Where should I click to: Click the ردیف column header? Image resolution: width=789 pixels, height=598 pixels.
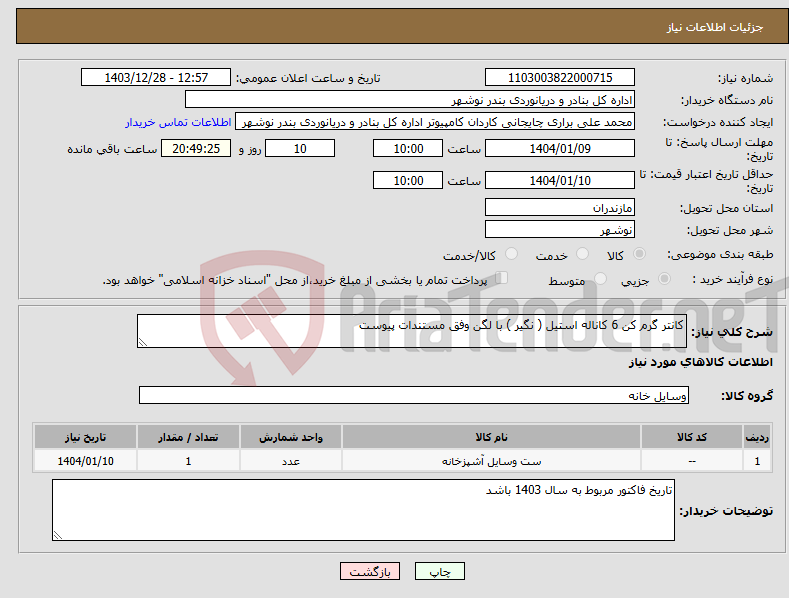tap(757, 437)
